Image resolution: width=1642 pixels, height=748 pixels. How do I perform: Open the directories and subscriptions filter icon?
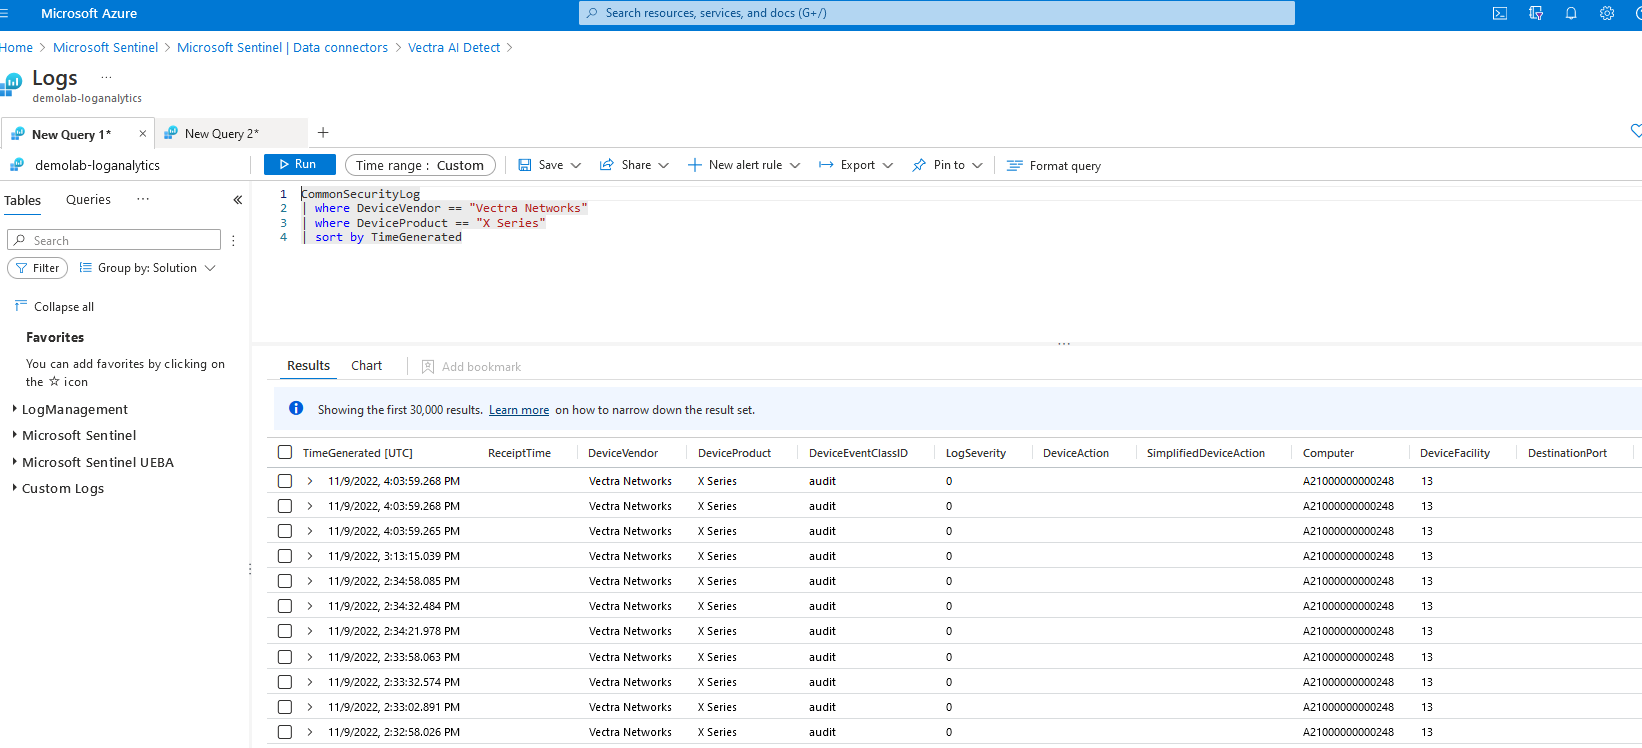point(1536,13)
